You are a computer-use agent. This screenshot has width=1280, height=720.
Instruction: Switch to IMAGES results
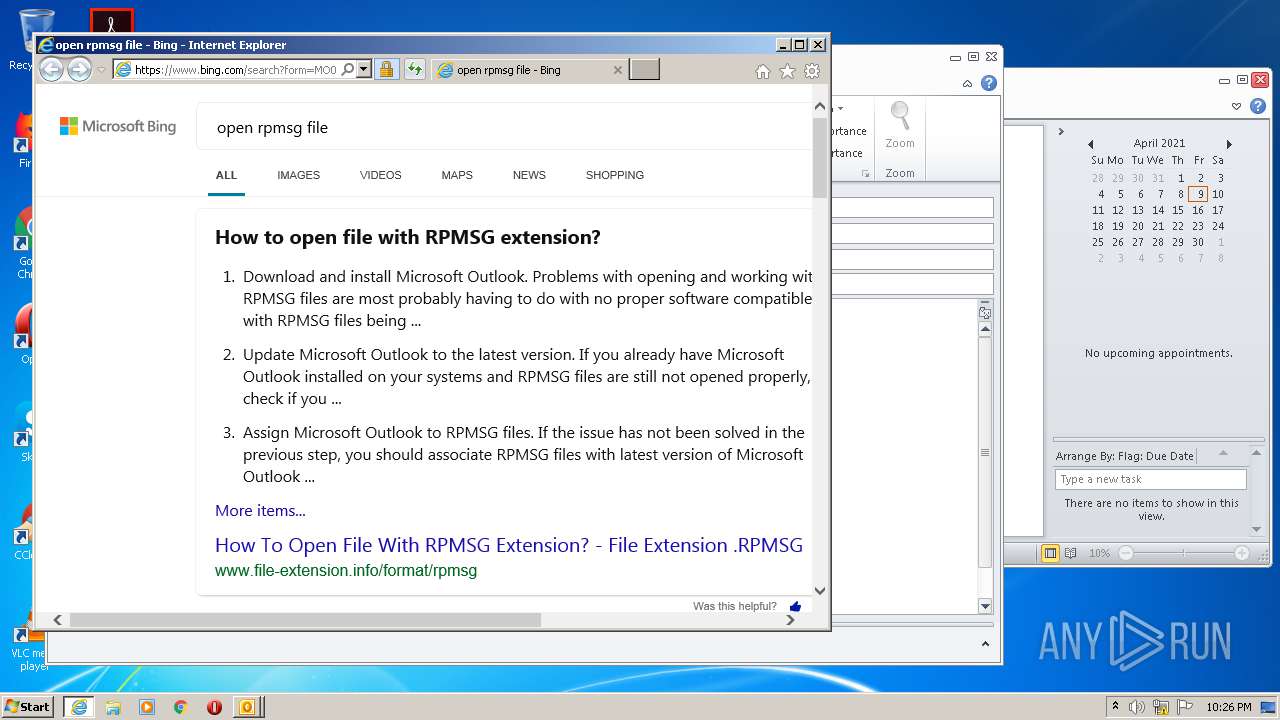tap(298, 175)
